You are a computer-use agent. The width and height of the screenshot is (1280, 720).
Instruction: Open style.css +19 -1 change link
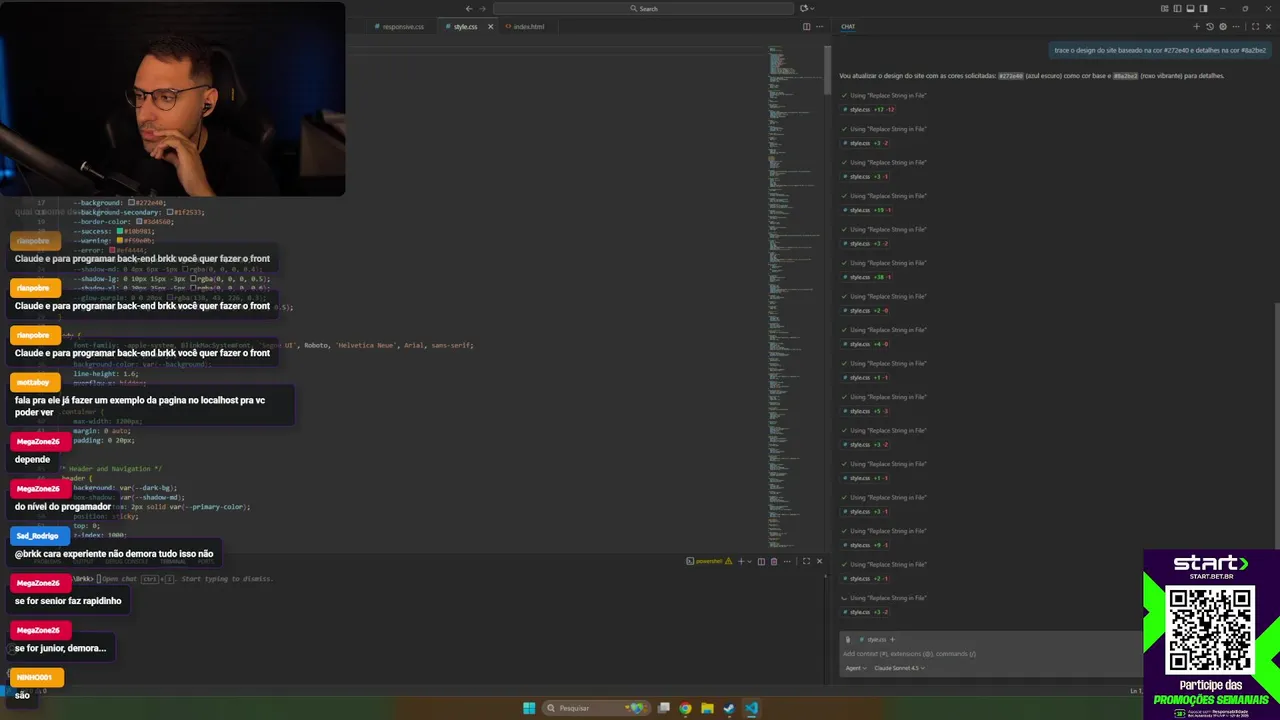867,210
